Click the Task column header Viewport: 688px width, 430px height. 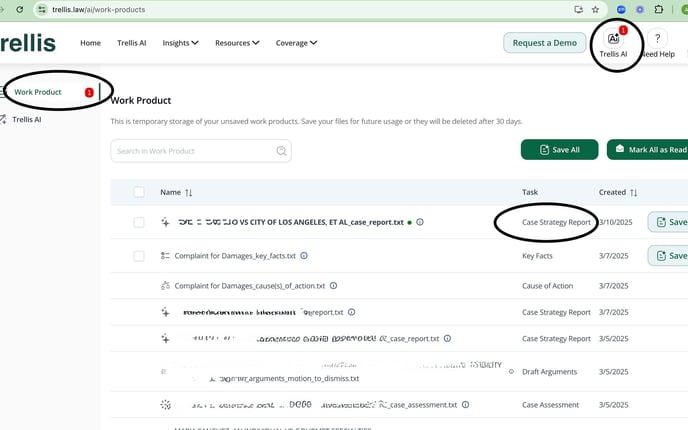click(x=530, y=192)
